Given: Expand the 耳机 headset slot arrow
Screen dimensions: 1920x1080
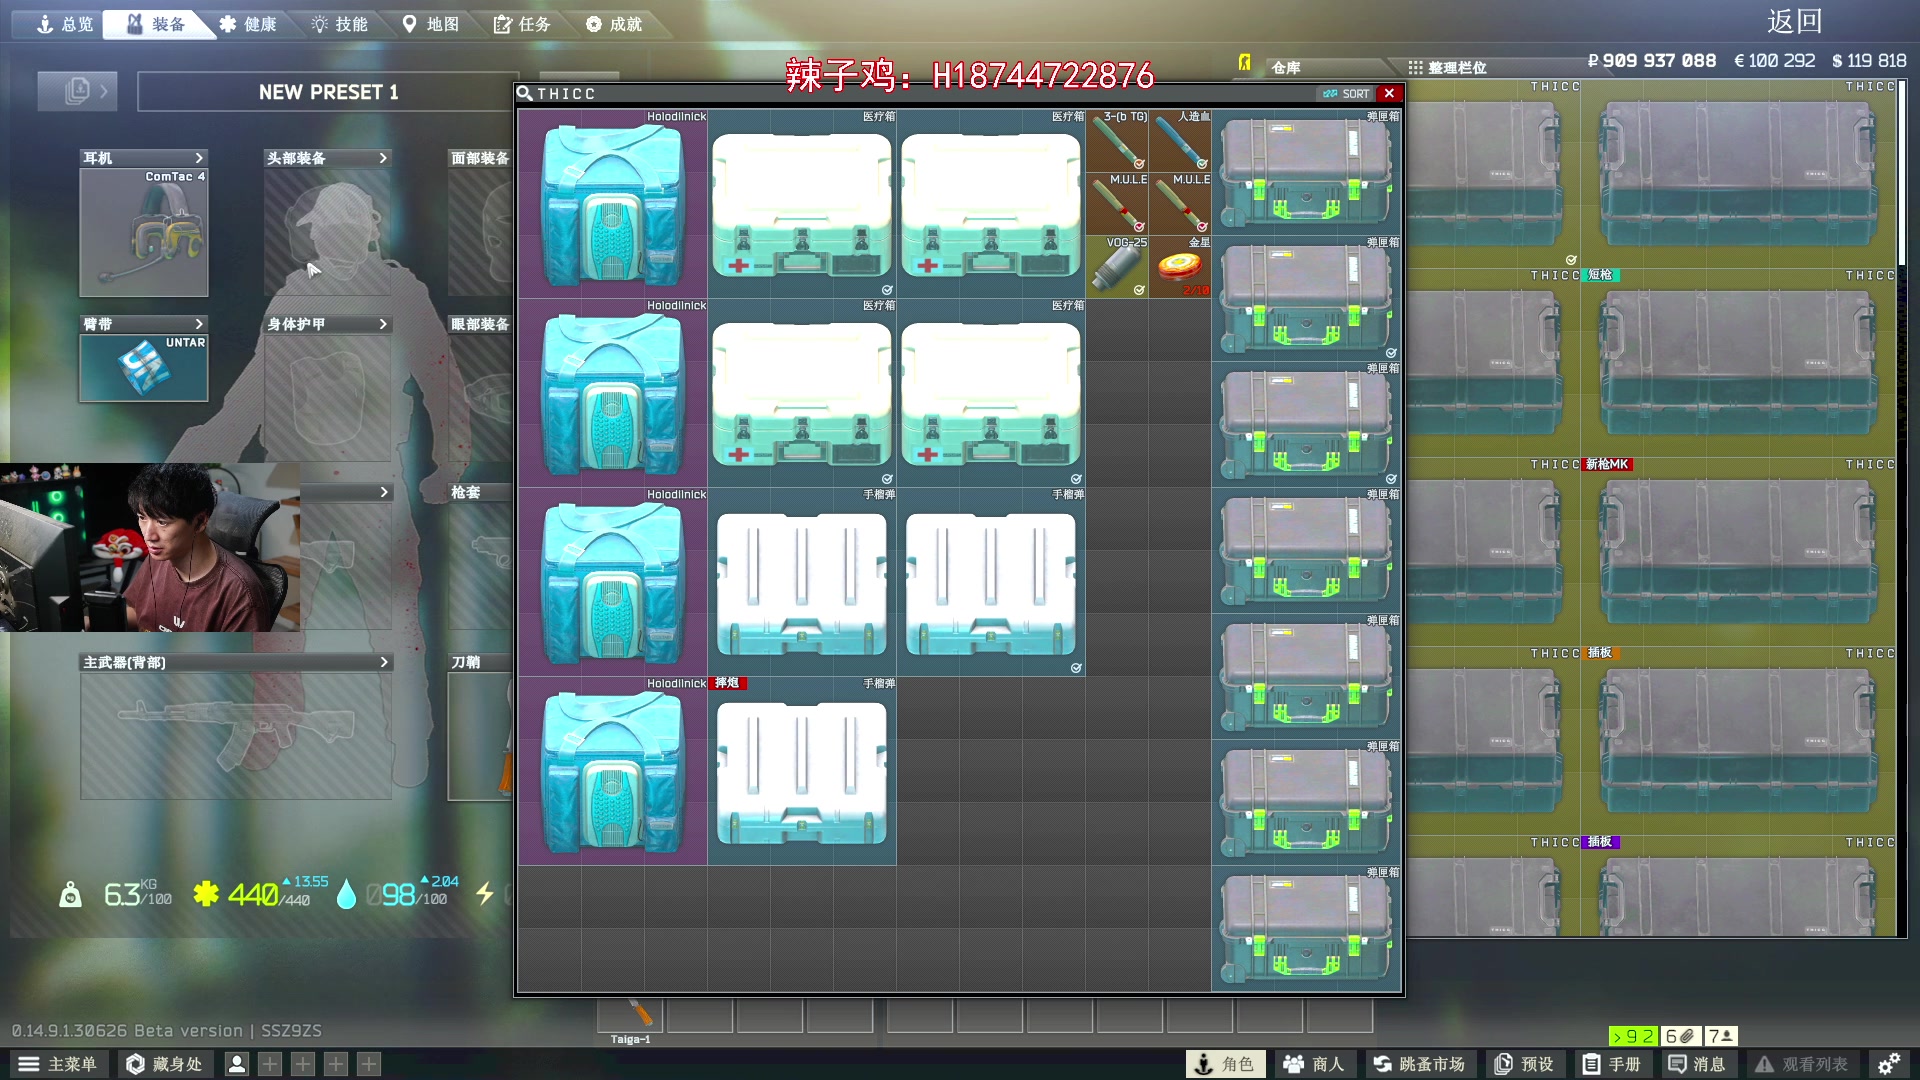Looking at the screenshot, I should (199, 158).
